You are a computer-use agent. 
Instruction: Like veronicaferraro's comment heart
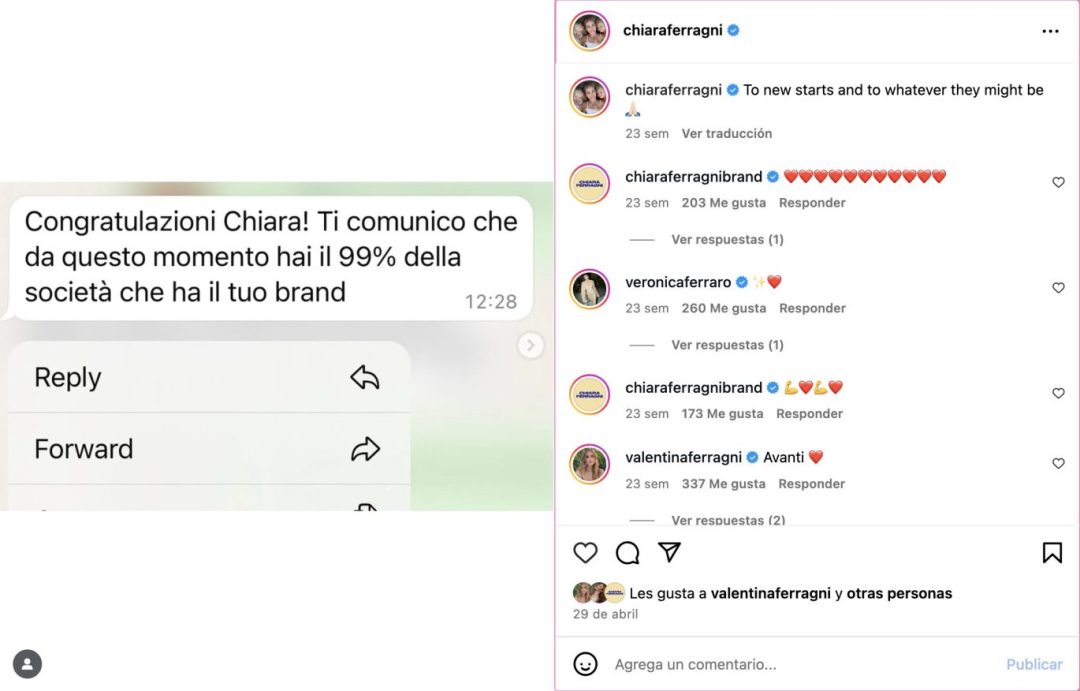[x=1059, y=288]
